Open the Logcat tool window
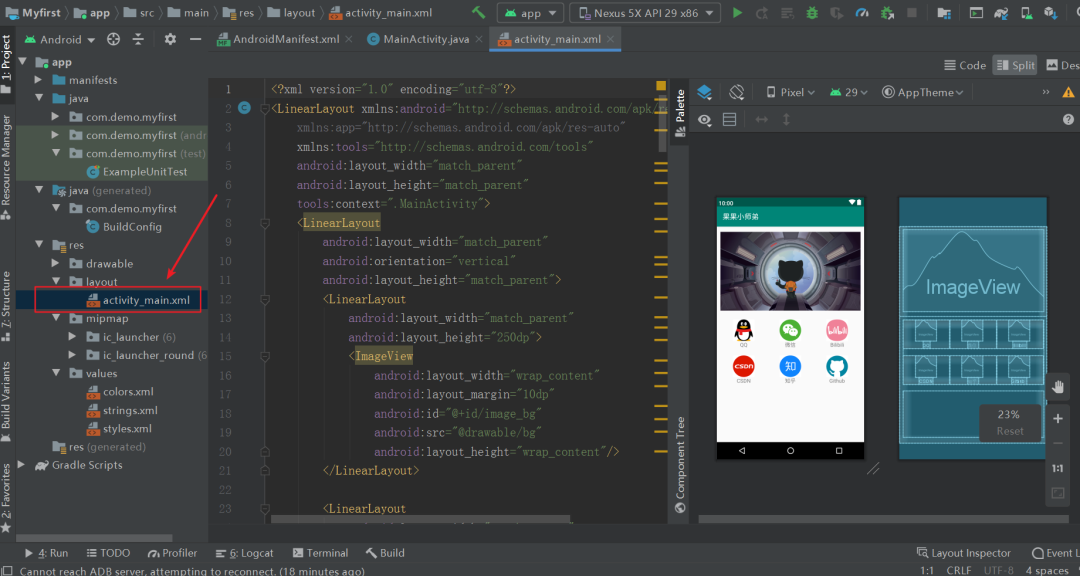Image resolution: width=1080 pixels, height=576 pixels. (245, 553)
